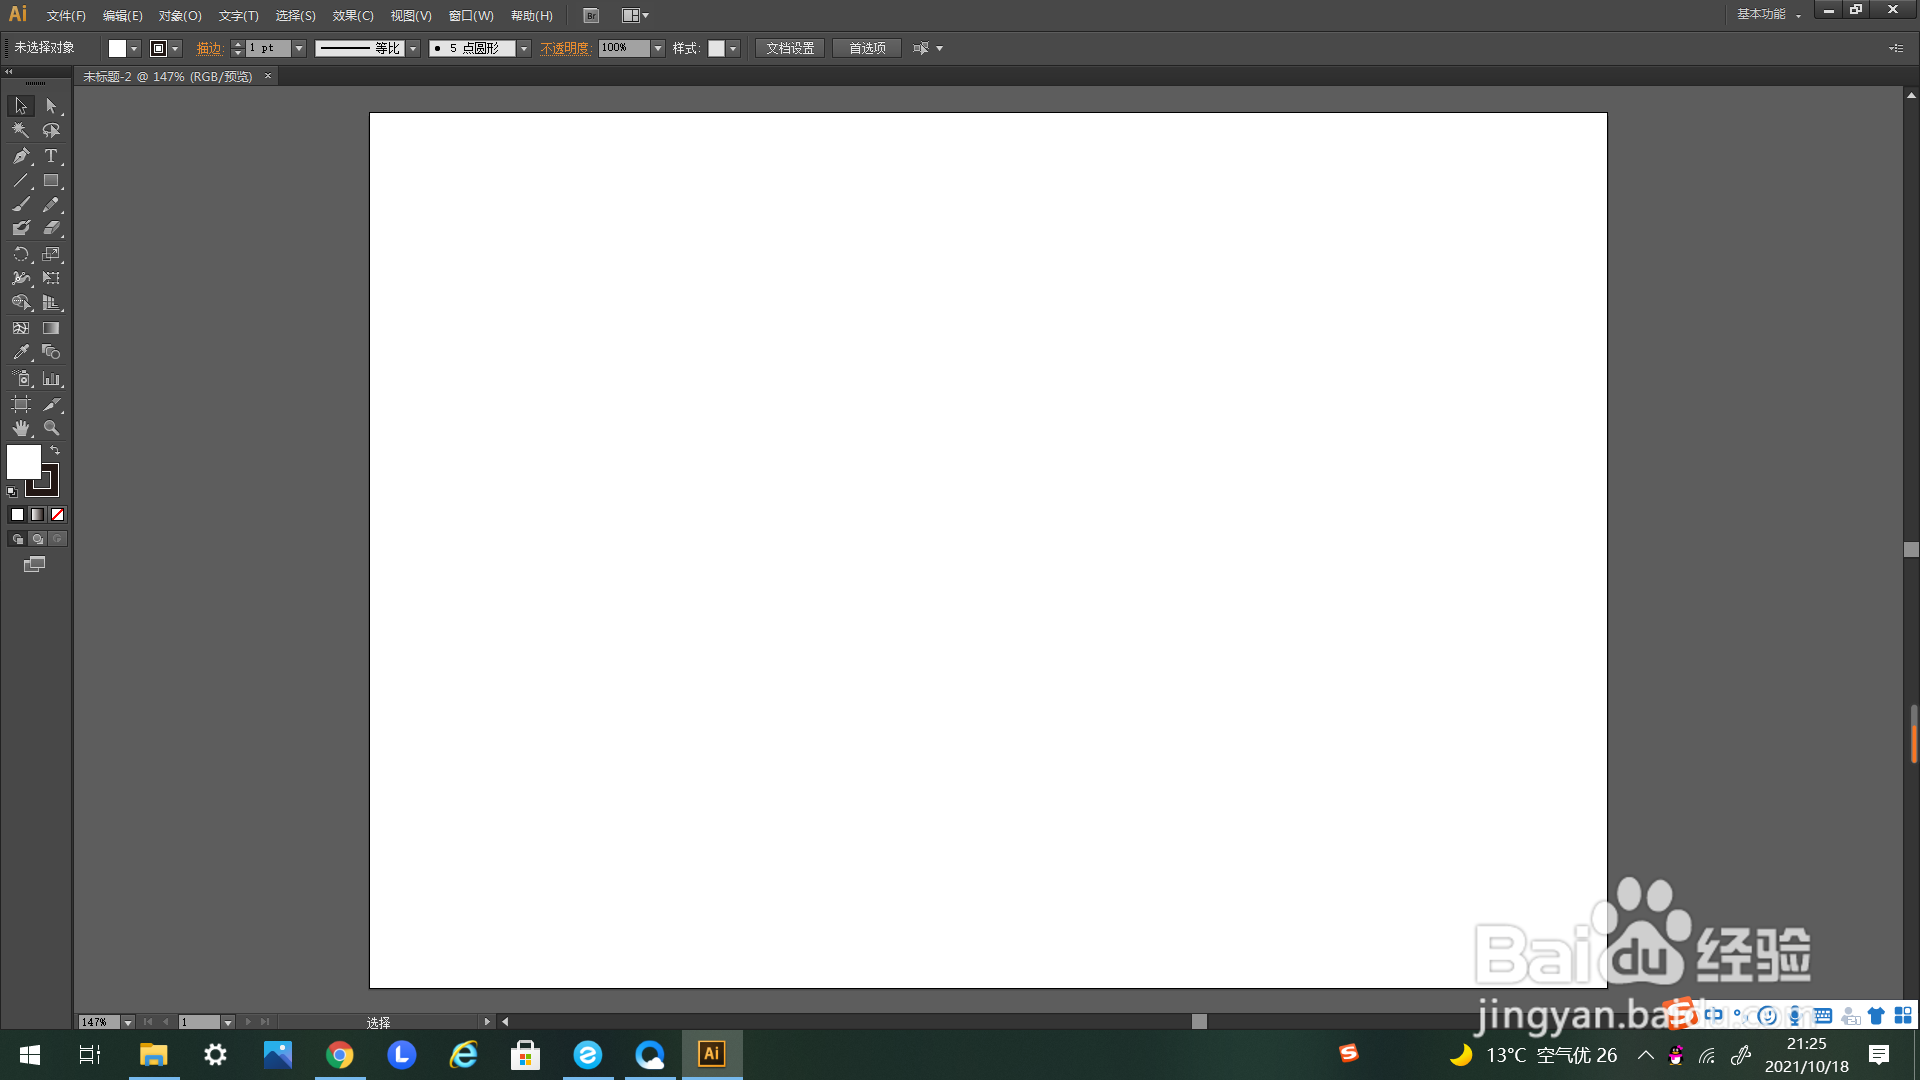Pick the Magic Wand tool
This screenshot has width=1920, height=1080.
click(21, 130)
